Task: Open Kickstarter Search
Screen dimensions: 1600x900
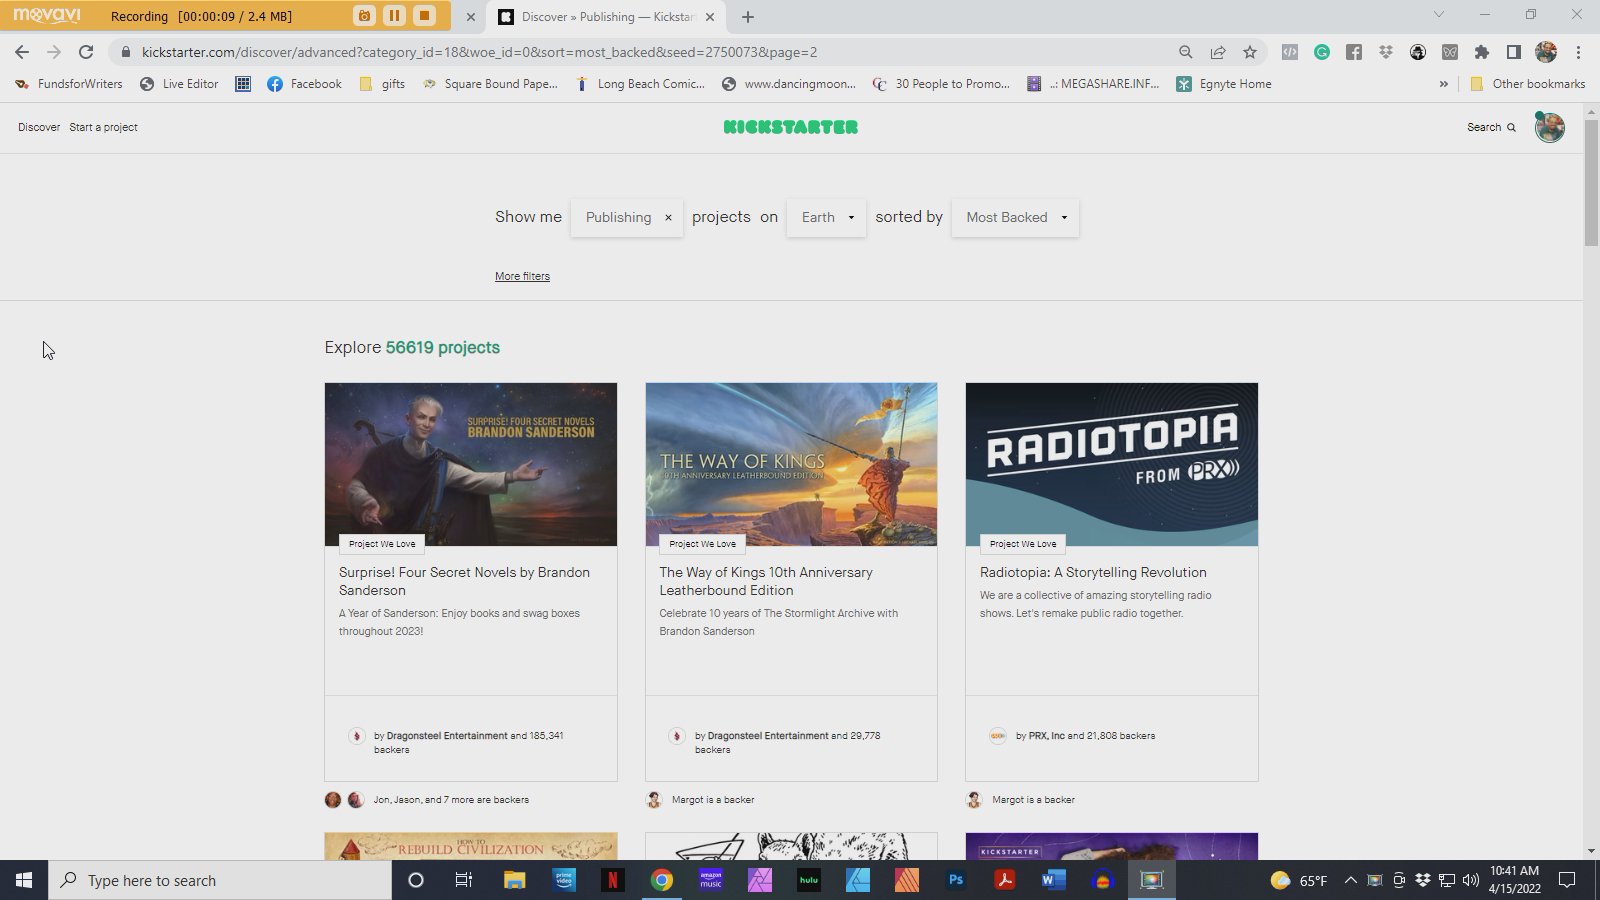Action: pos(1491,127)
